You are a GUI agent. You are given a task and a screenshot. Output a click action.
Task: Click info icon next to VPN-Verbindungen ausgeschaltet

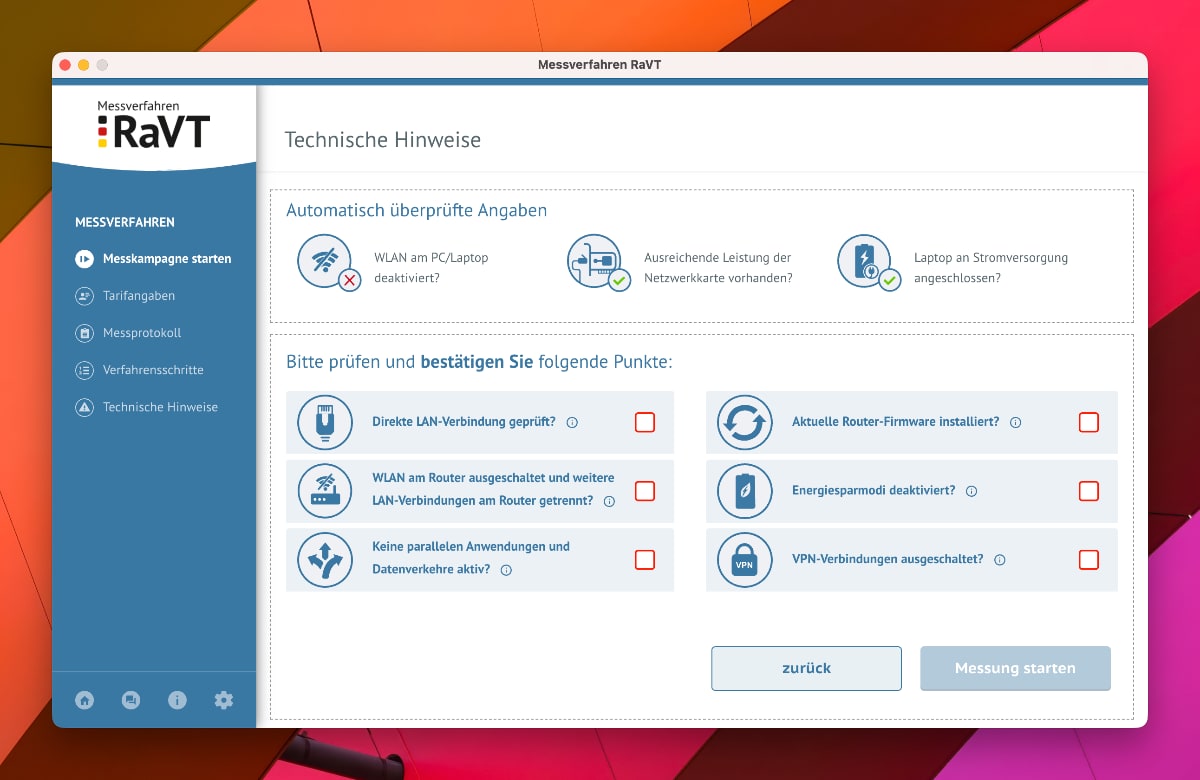tap(999, 560)
